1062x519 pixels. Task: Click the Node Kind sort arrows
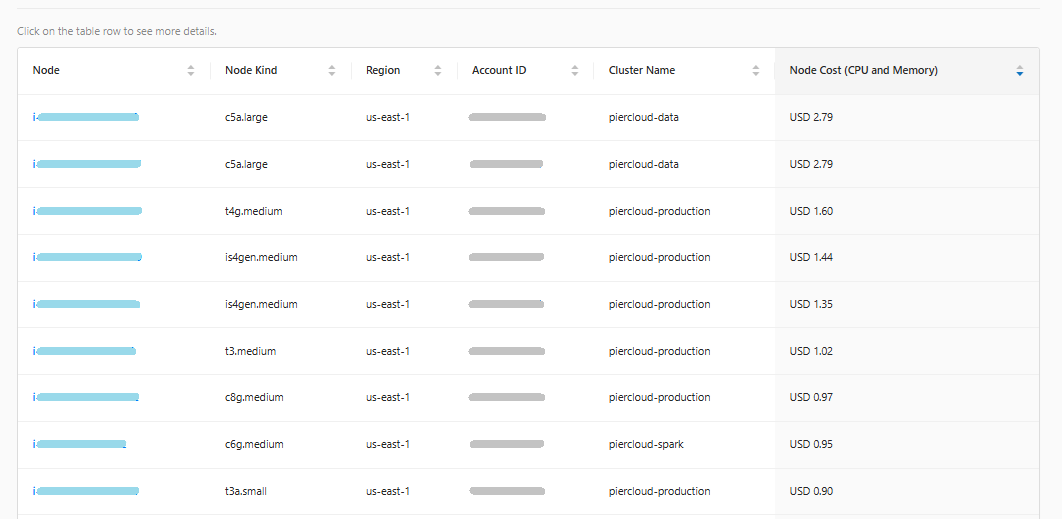pos(332,71)
